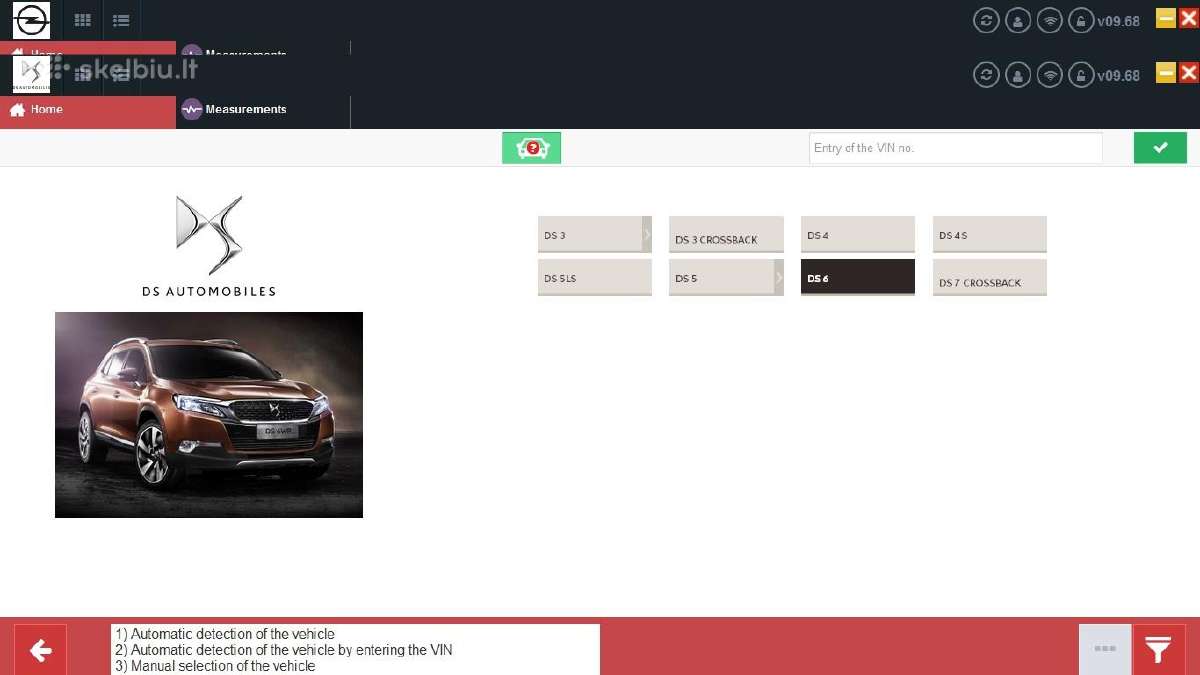Expand the DS 3 variants arrow
This screenshot has height=675, width=1200.
click(x=647, y=235)
